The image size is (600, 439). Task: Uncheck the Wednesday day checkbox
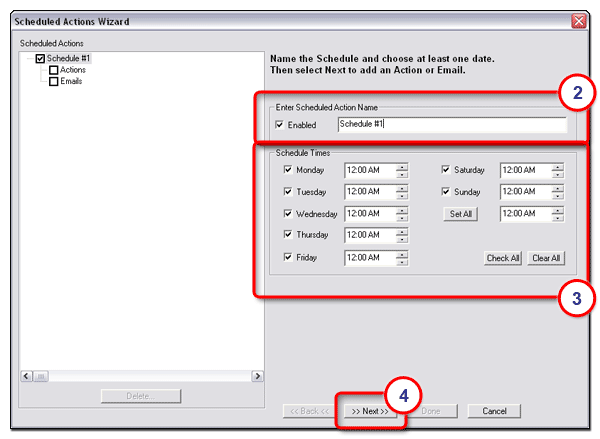[x=288, y=214]
